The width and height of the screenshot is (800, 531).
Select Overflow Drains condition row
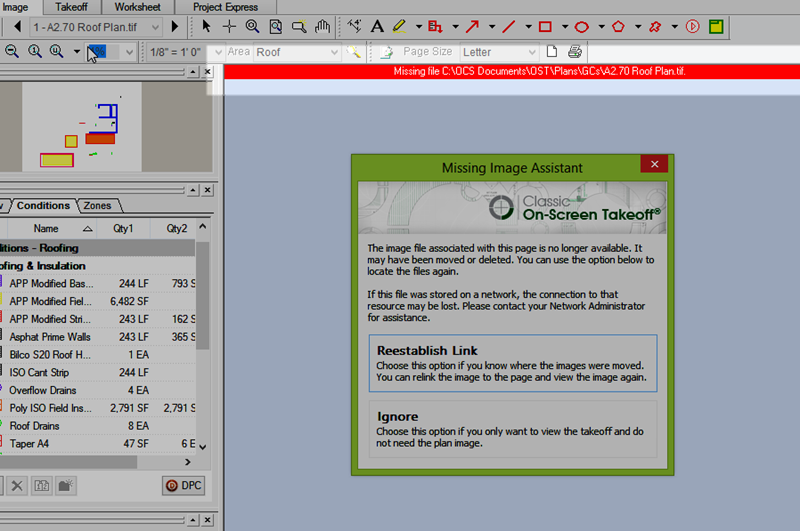point(97,391)
